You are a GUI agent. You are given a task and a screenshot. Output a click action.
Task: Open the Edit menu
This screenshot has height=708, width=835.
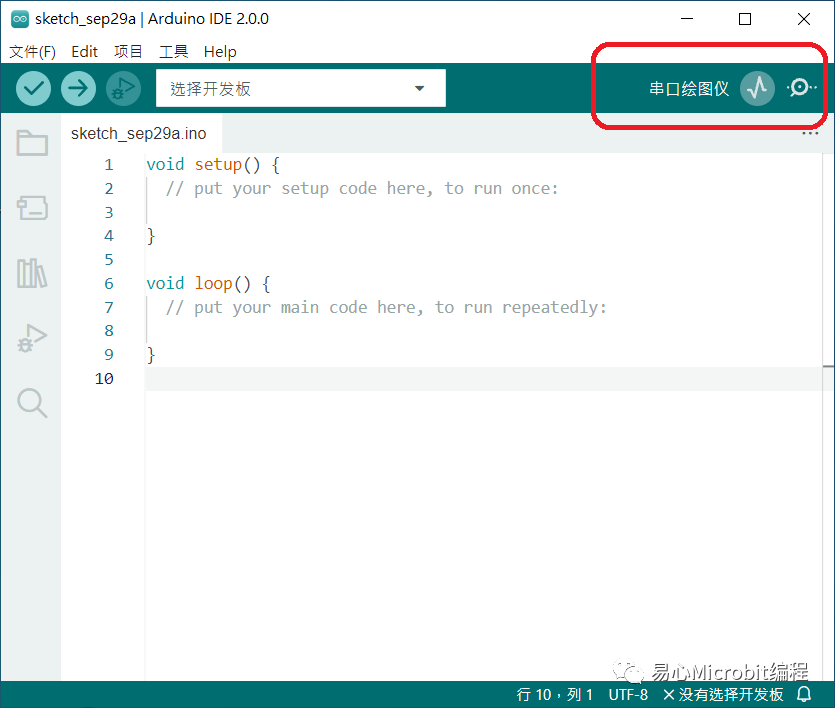tap(85, 52)
